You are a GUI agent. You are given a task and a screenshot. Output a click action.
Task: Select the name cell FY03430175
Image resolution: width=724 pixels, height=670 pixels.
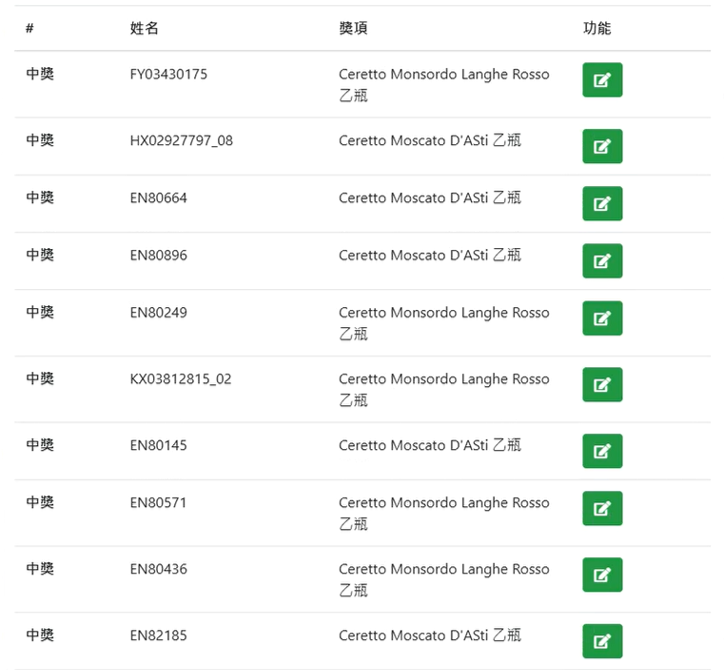(x=169, y=74)
